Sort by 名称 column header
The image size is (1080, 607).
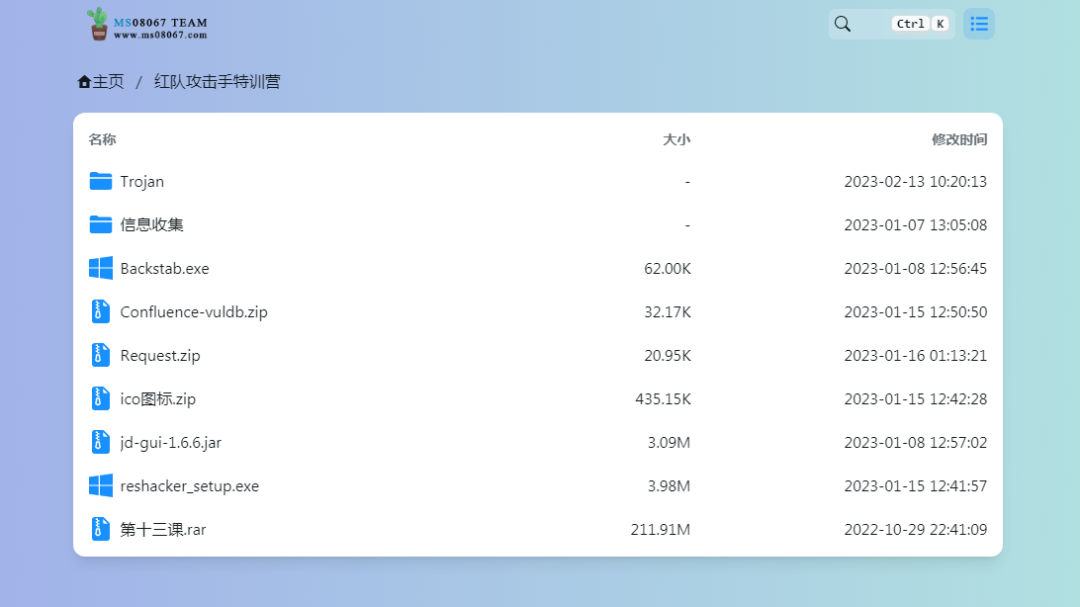pos(102,139)
